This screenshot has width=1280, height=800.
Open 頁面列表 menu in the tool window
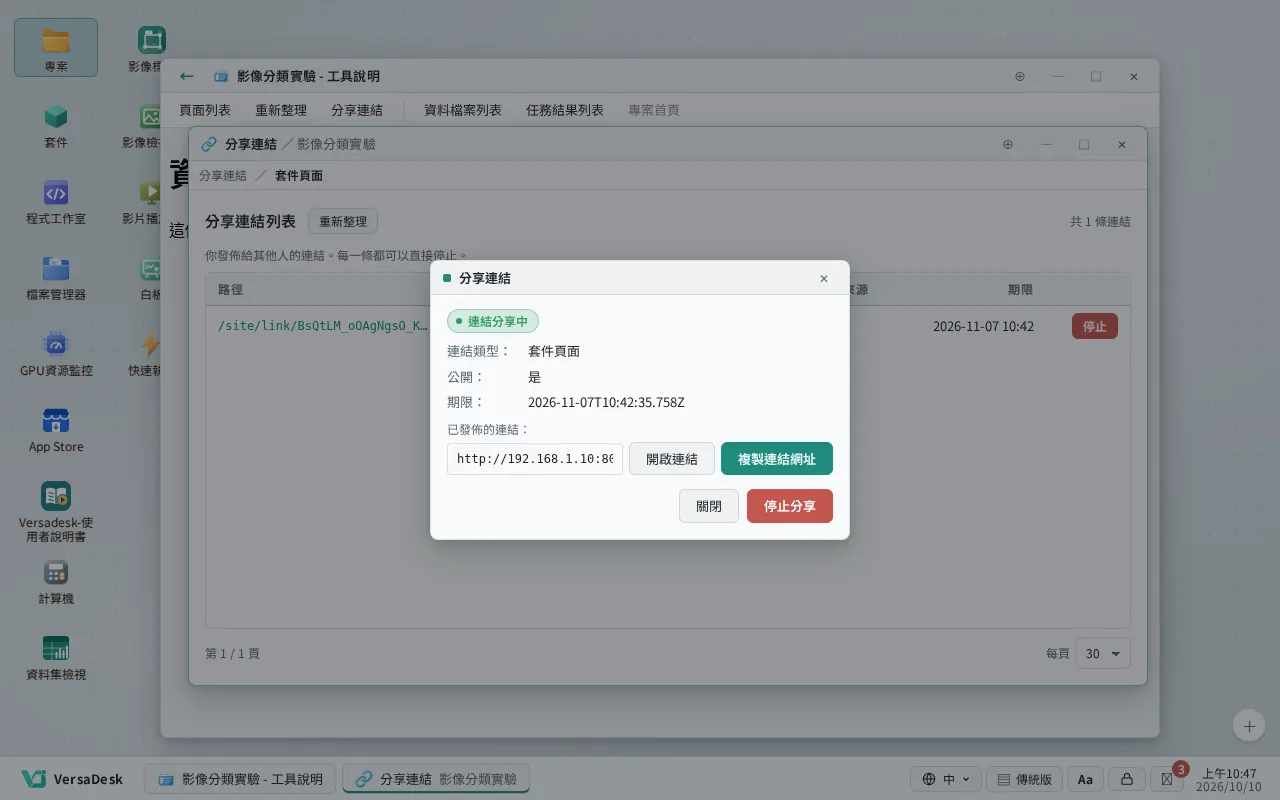pyautogui.click(x=205, y=110)
